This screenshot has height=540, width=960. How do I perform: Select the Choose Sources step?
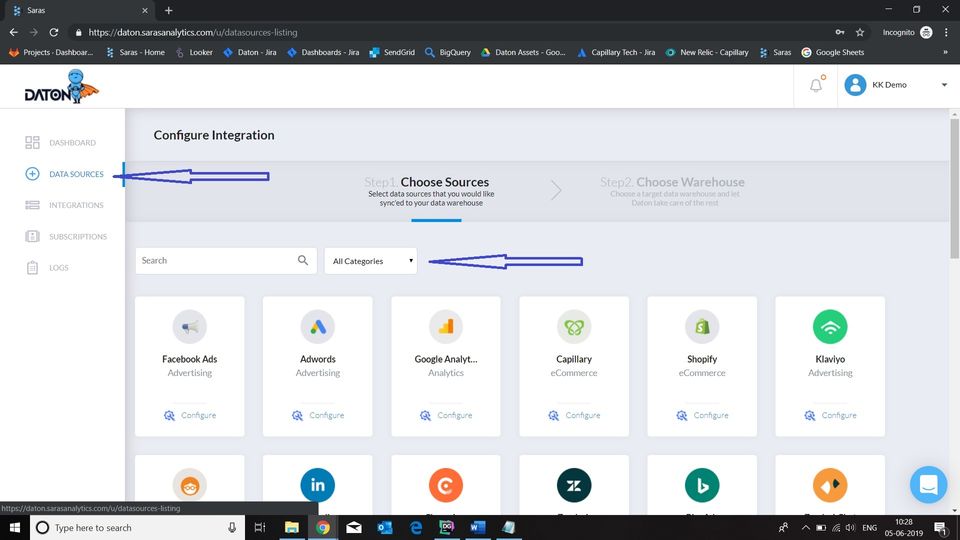(x=430, y=192)
